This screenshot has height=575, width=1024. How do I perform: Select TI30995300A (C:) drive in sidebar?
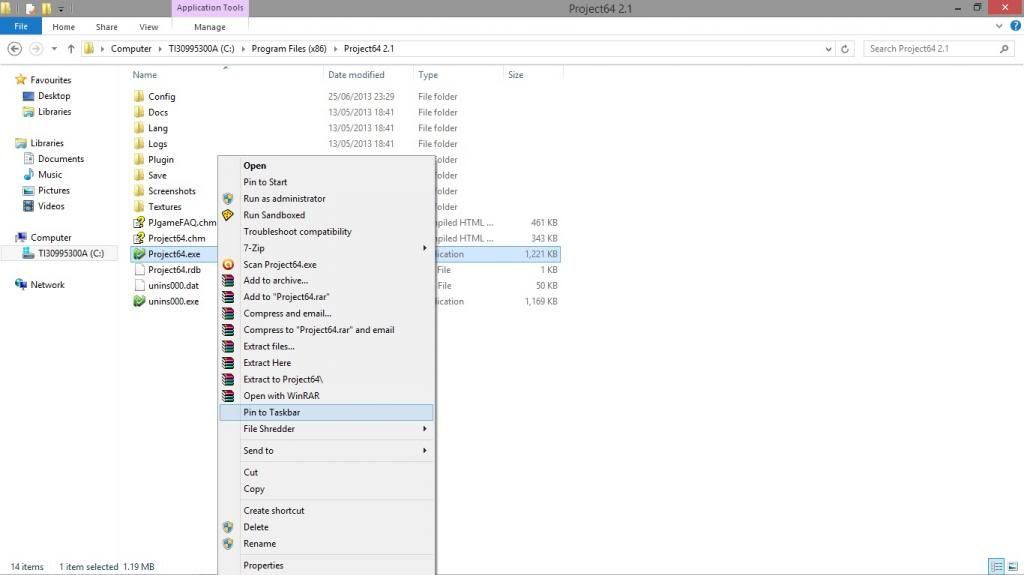click(x=71, y=254)
